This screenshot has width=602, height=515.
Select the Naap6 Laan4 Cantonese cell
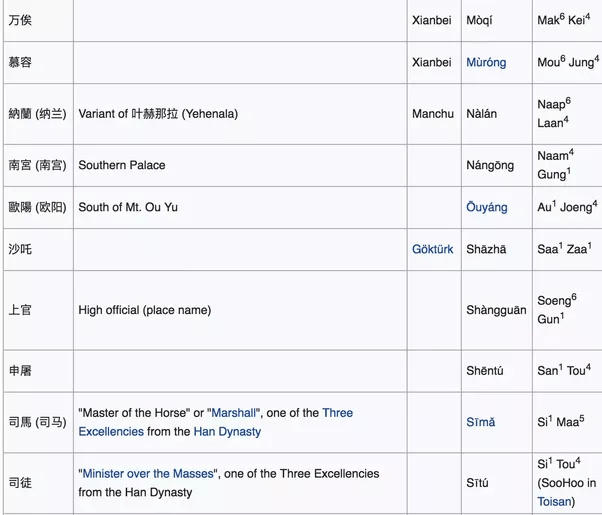[x=567, y=114]
